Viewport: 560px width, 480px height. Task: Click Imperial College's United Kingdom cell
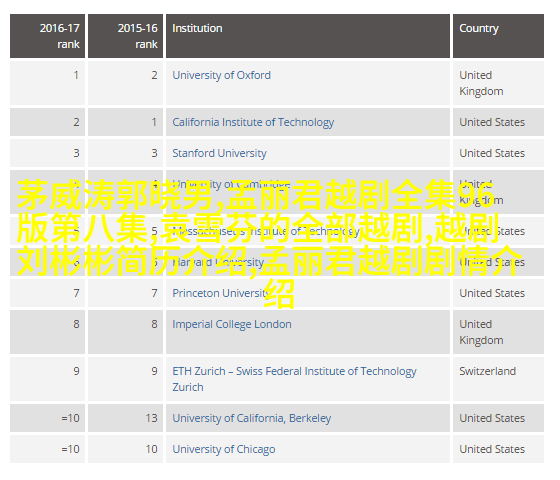click(498, 332)
